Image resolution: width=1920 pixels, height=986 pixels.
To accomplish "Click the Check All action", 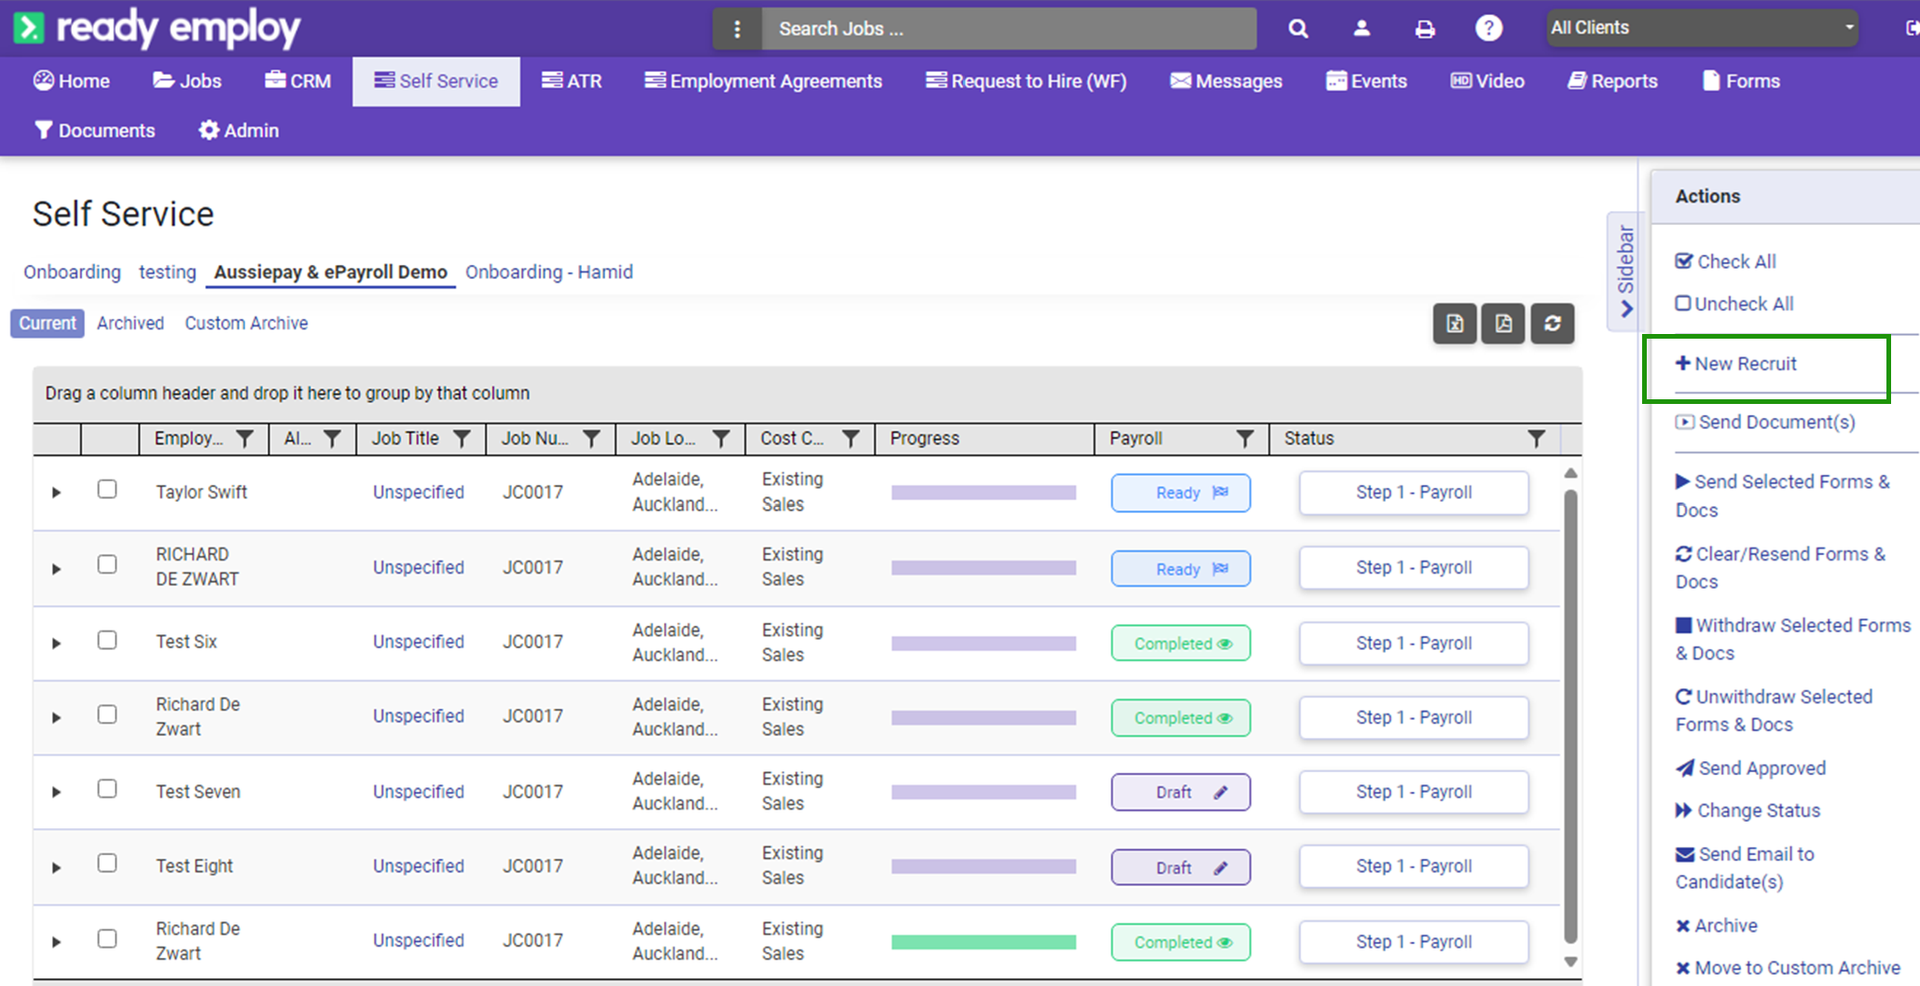I will [x=1726, y=261].
